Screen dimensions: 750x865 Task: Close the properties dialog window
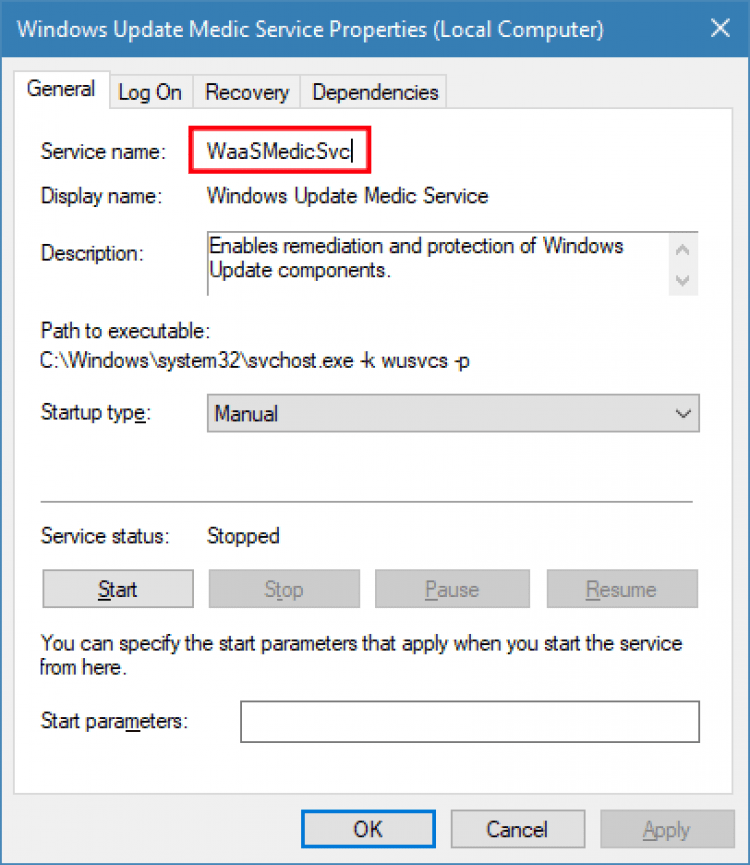tap(719, 29)
